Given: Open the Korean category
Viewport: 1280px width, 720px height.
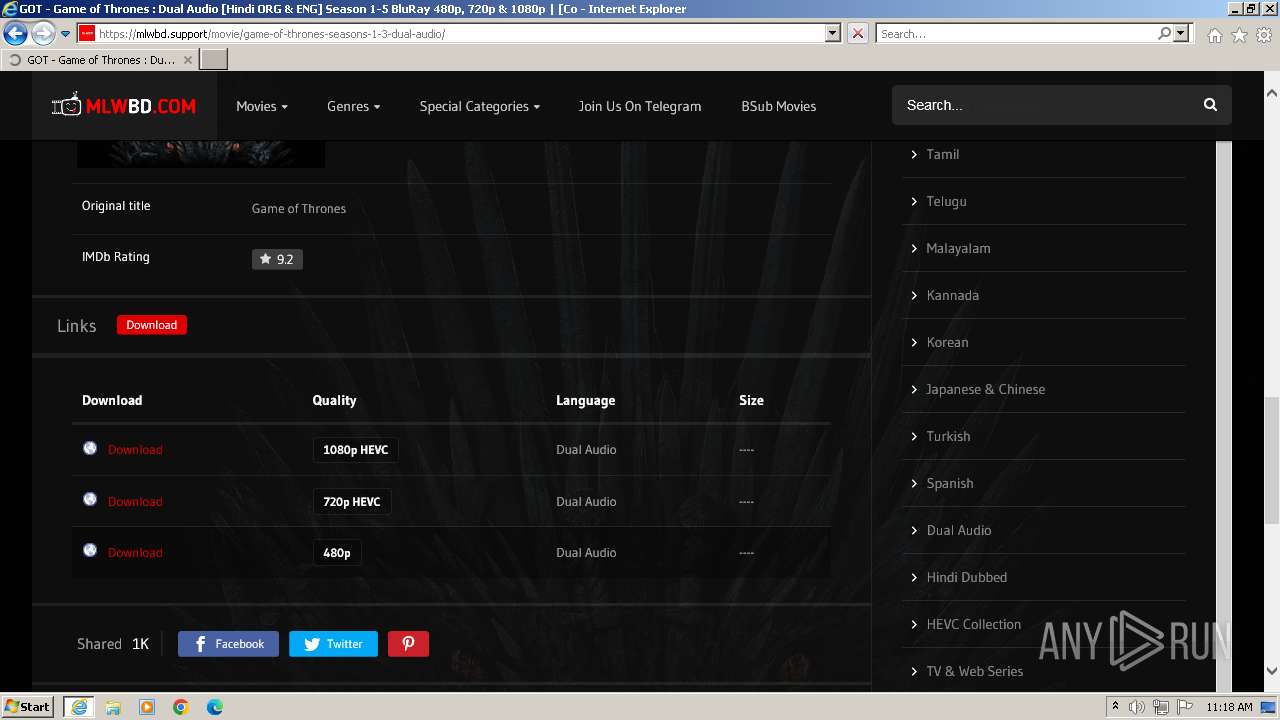Looking at the screenshot, I should coord(947,342).
